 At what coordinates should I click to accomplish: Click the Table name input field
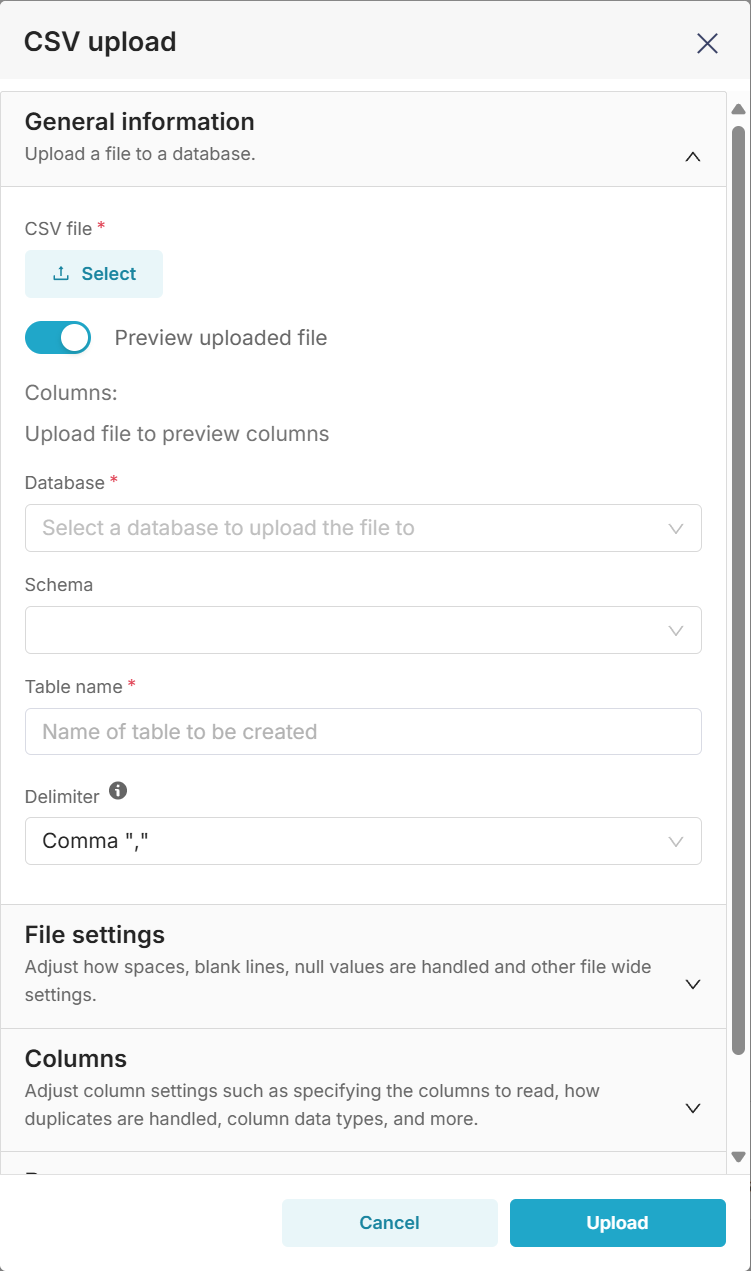pyautogui.click(x=363, y=732)
